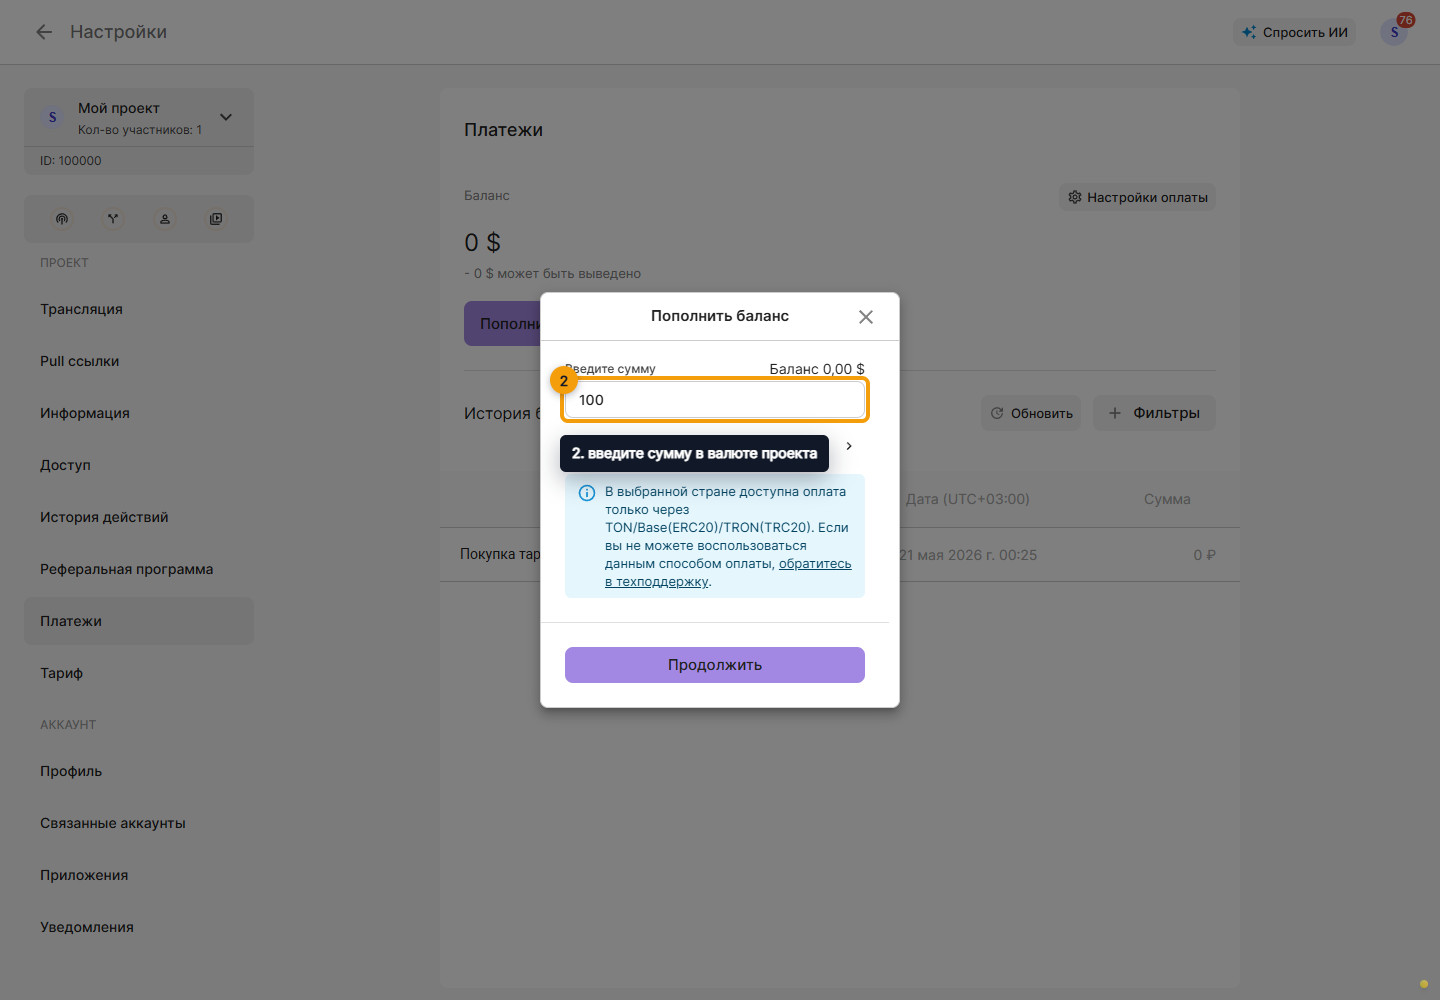Open the Тариф section
Viewport: 1440px width, 1000px height.
pyautogui.click(x=139, y=673)
